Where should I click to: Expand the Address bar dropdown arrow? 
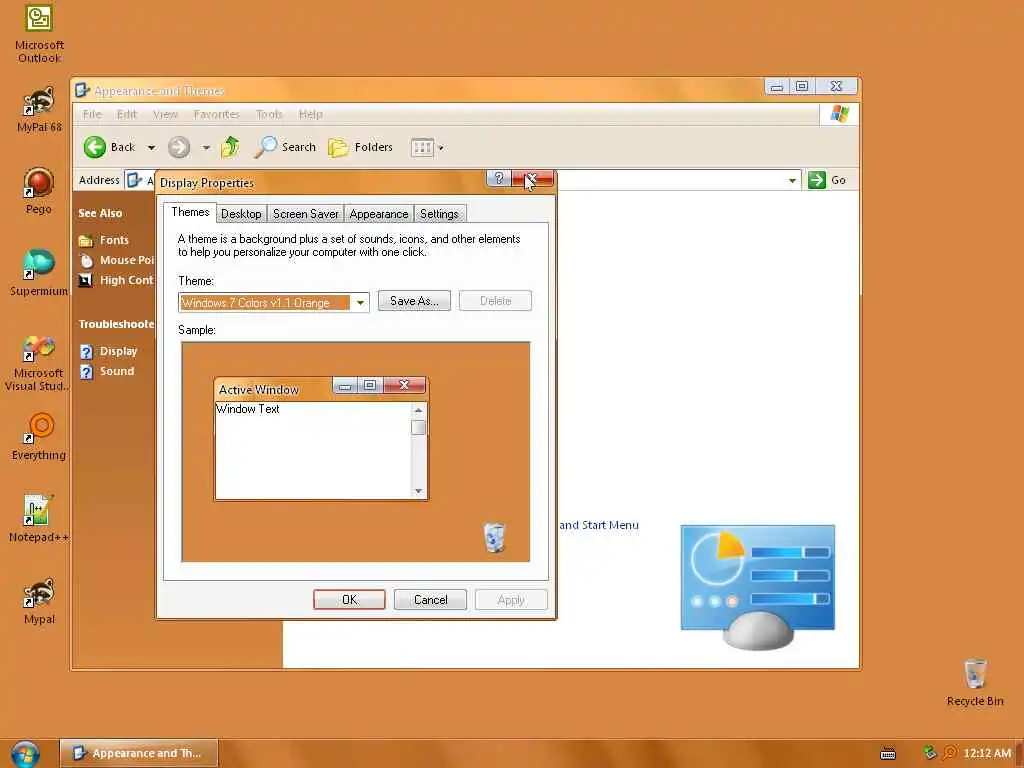coord(792,180)
